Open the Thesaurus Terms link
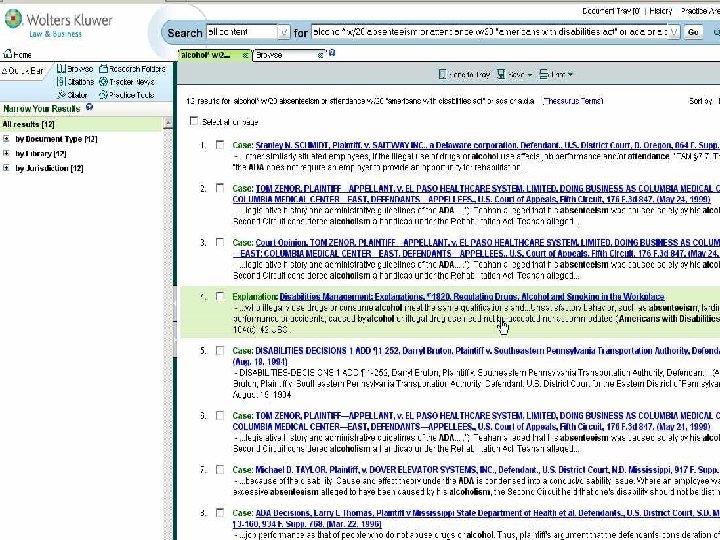 pos(573,101)
